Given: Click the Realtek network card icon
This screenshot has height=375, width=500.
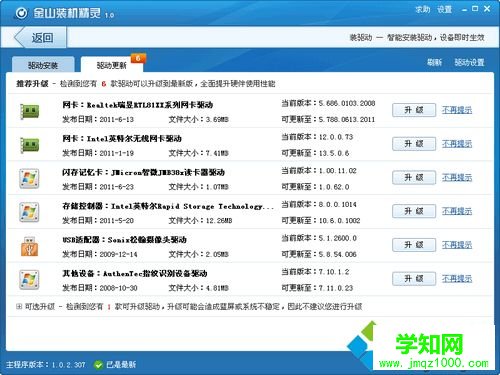Looking at the screenshot, I should (x=30, y=111).
